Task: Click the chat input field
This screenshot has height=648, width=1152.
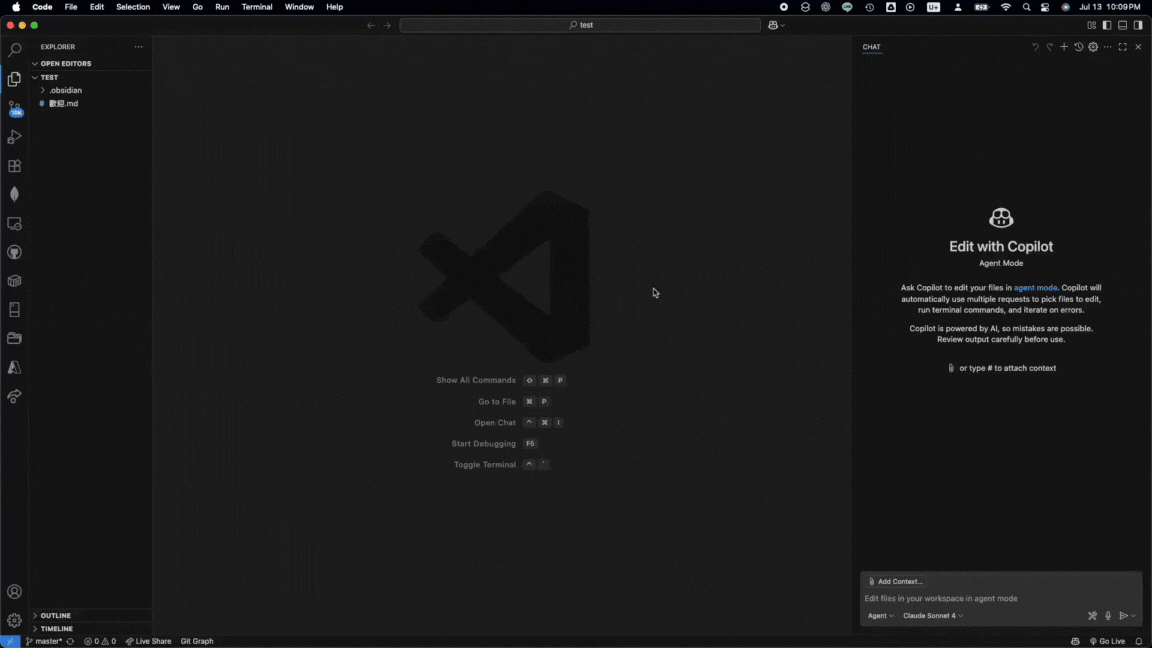Action: click(x=1001, y=599)
